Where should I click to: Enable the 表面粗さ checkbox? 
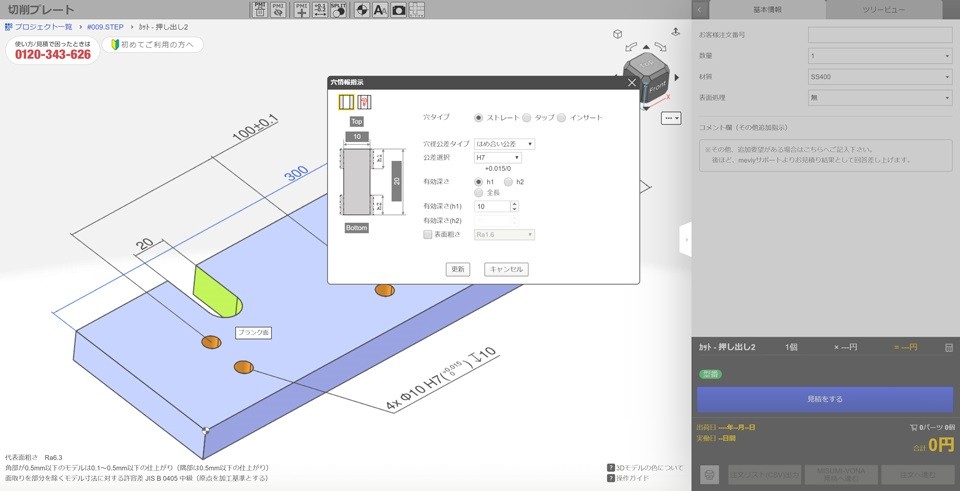tap(428, 235)
